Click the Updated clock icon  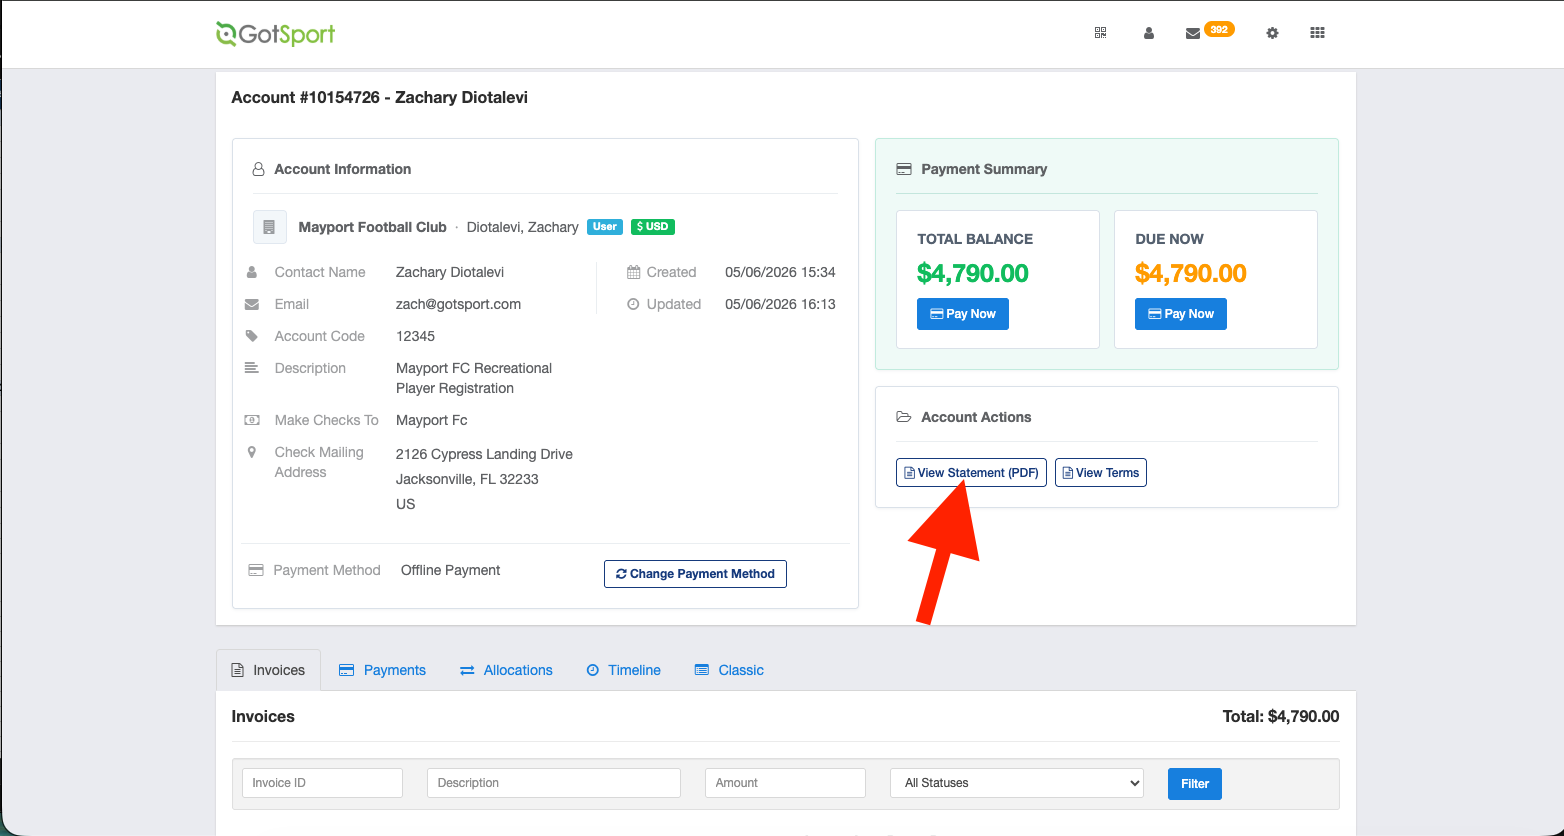tap(633, 304)
